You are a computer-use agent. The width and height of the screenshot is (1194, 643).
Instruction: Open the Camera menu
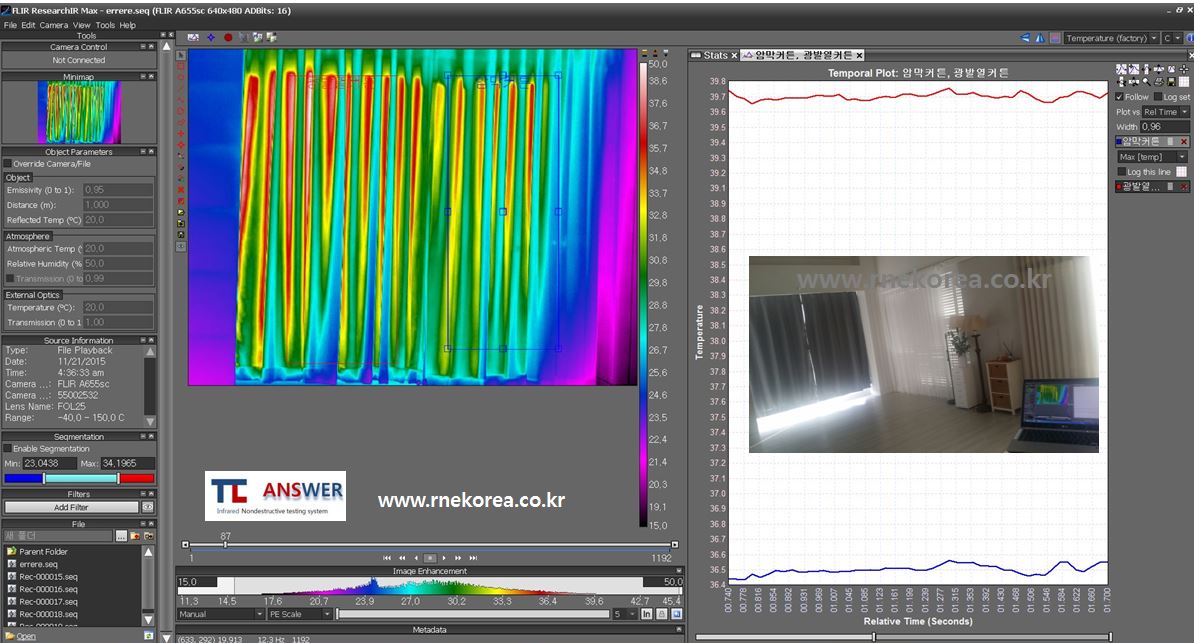click(x=54, y=25)
